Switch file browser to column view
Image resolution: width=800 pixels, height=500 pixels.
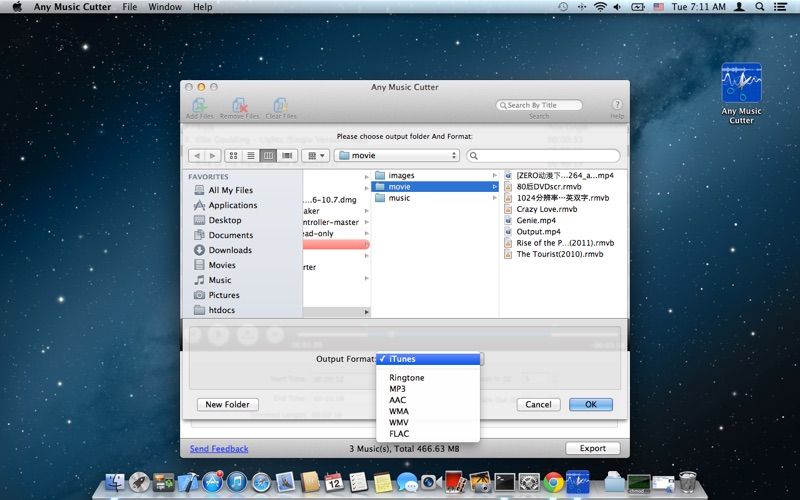(x=268, y=156)
